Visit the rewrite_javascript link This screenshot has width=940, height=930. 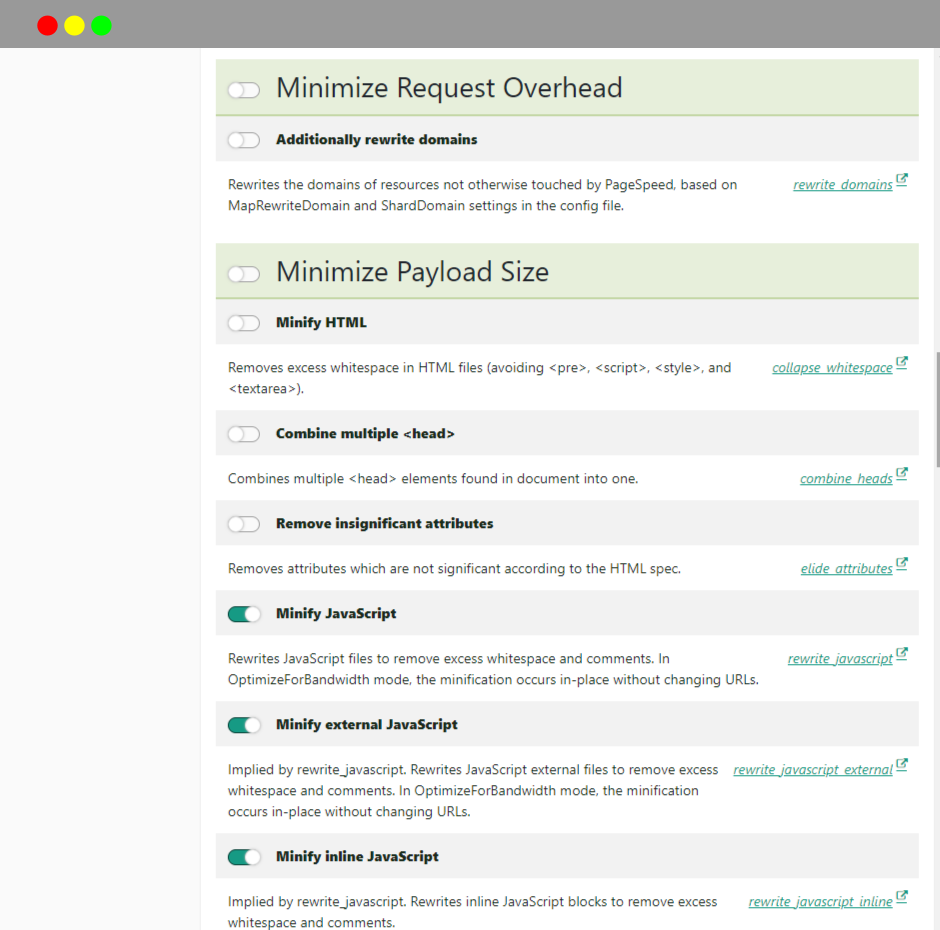click(840, 658)
